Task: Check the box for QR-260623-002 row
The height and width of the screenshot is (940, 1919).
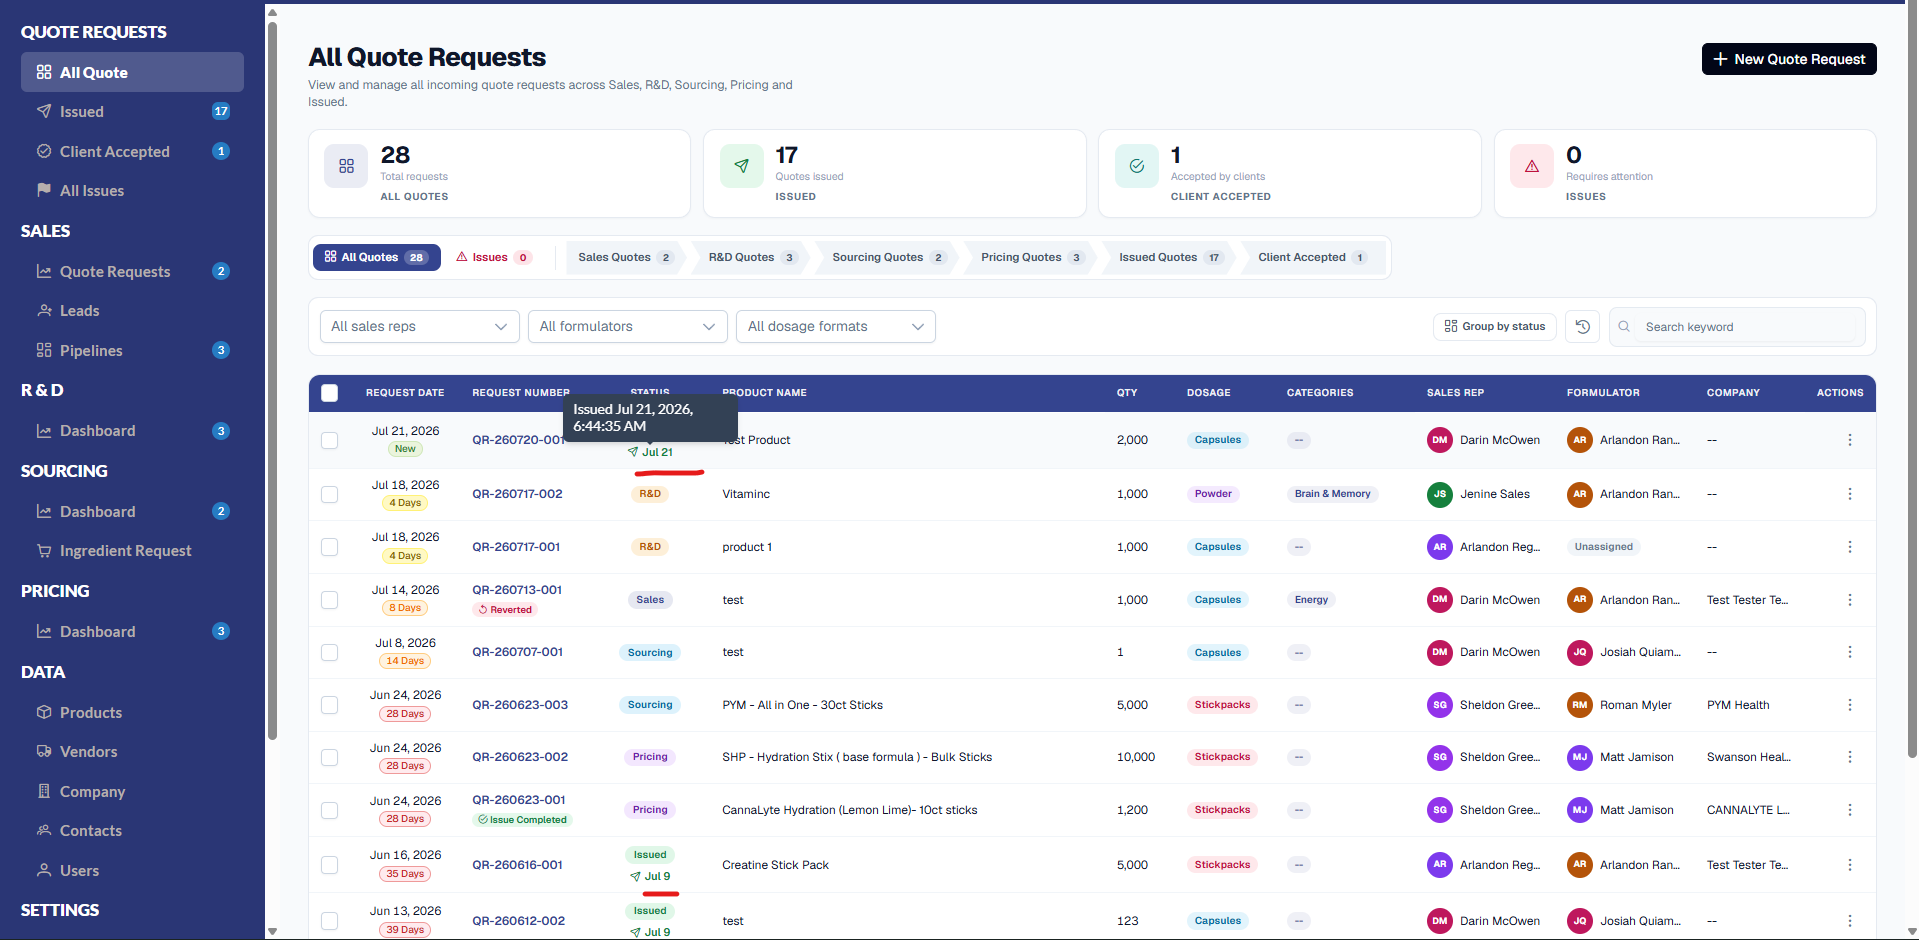Action: click(x=329, y=757)
